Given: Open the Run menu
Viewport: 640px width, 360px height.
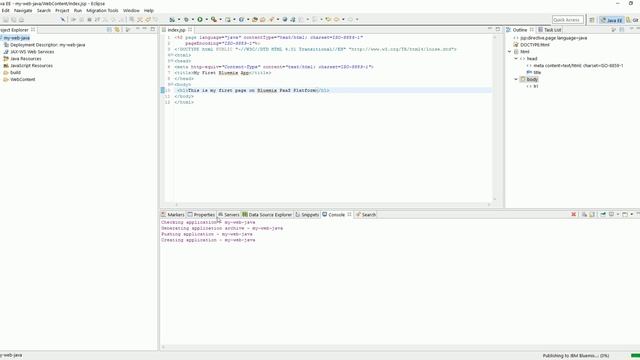Looking at the screenshot, I should coord(78,11).
